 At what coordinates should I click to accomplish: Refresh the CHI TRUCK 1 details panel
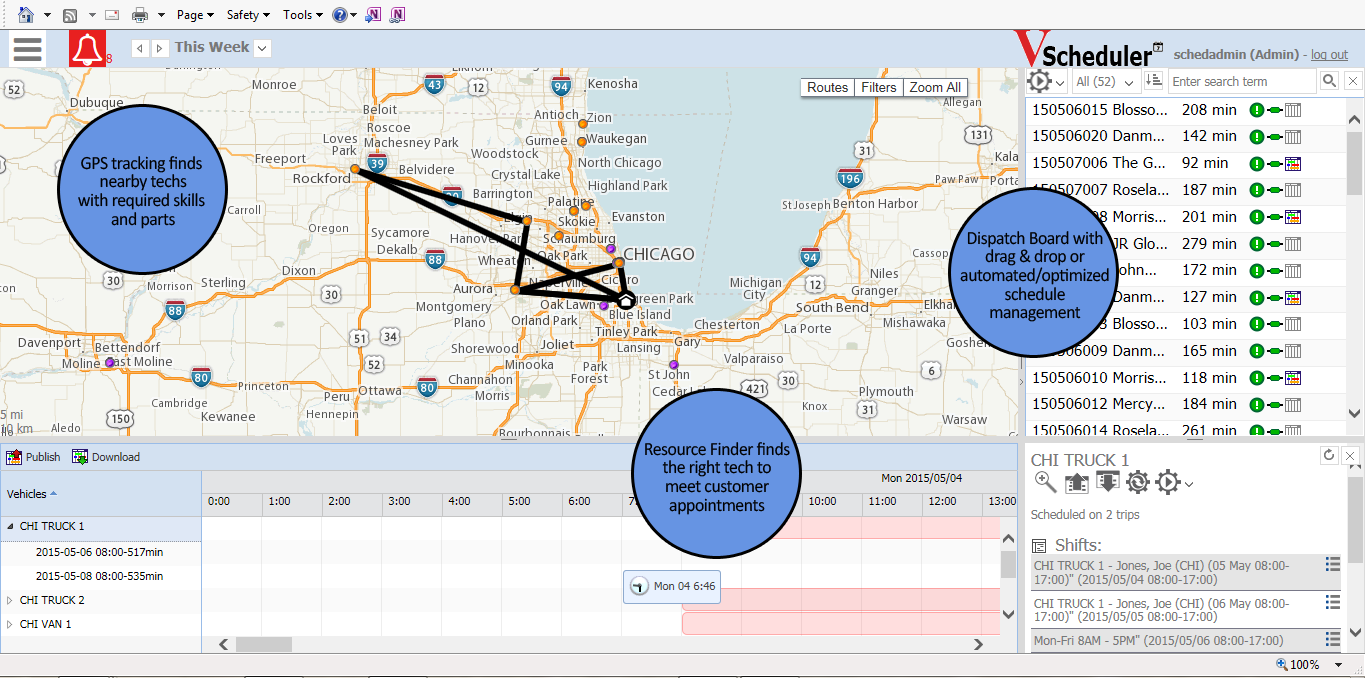coord(1328,455)
